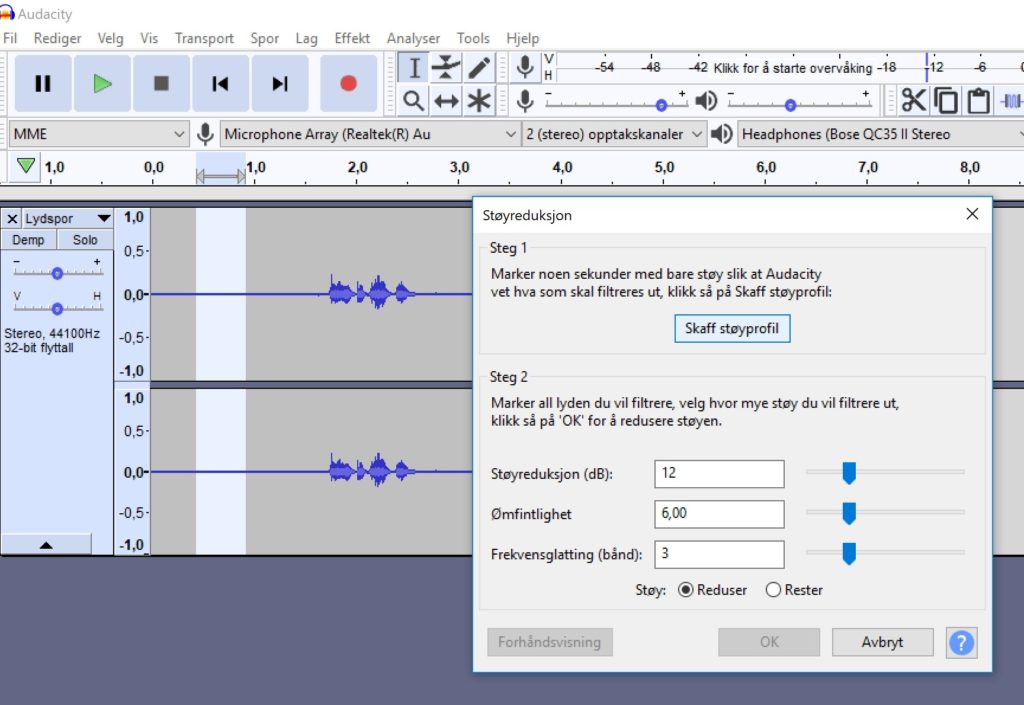
Task: Solo the track with the Solo button
Action: (85, 240)
